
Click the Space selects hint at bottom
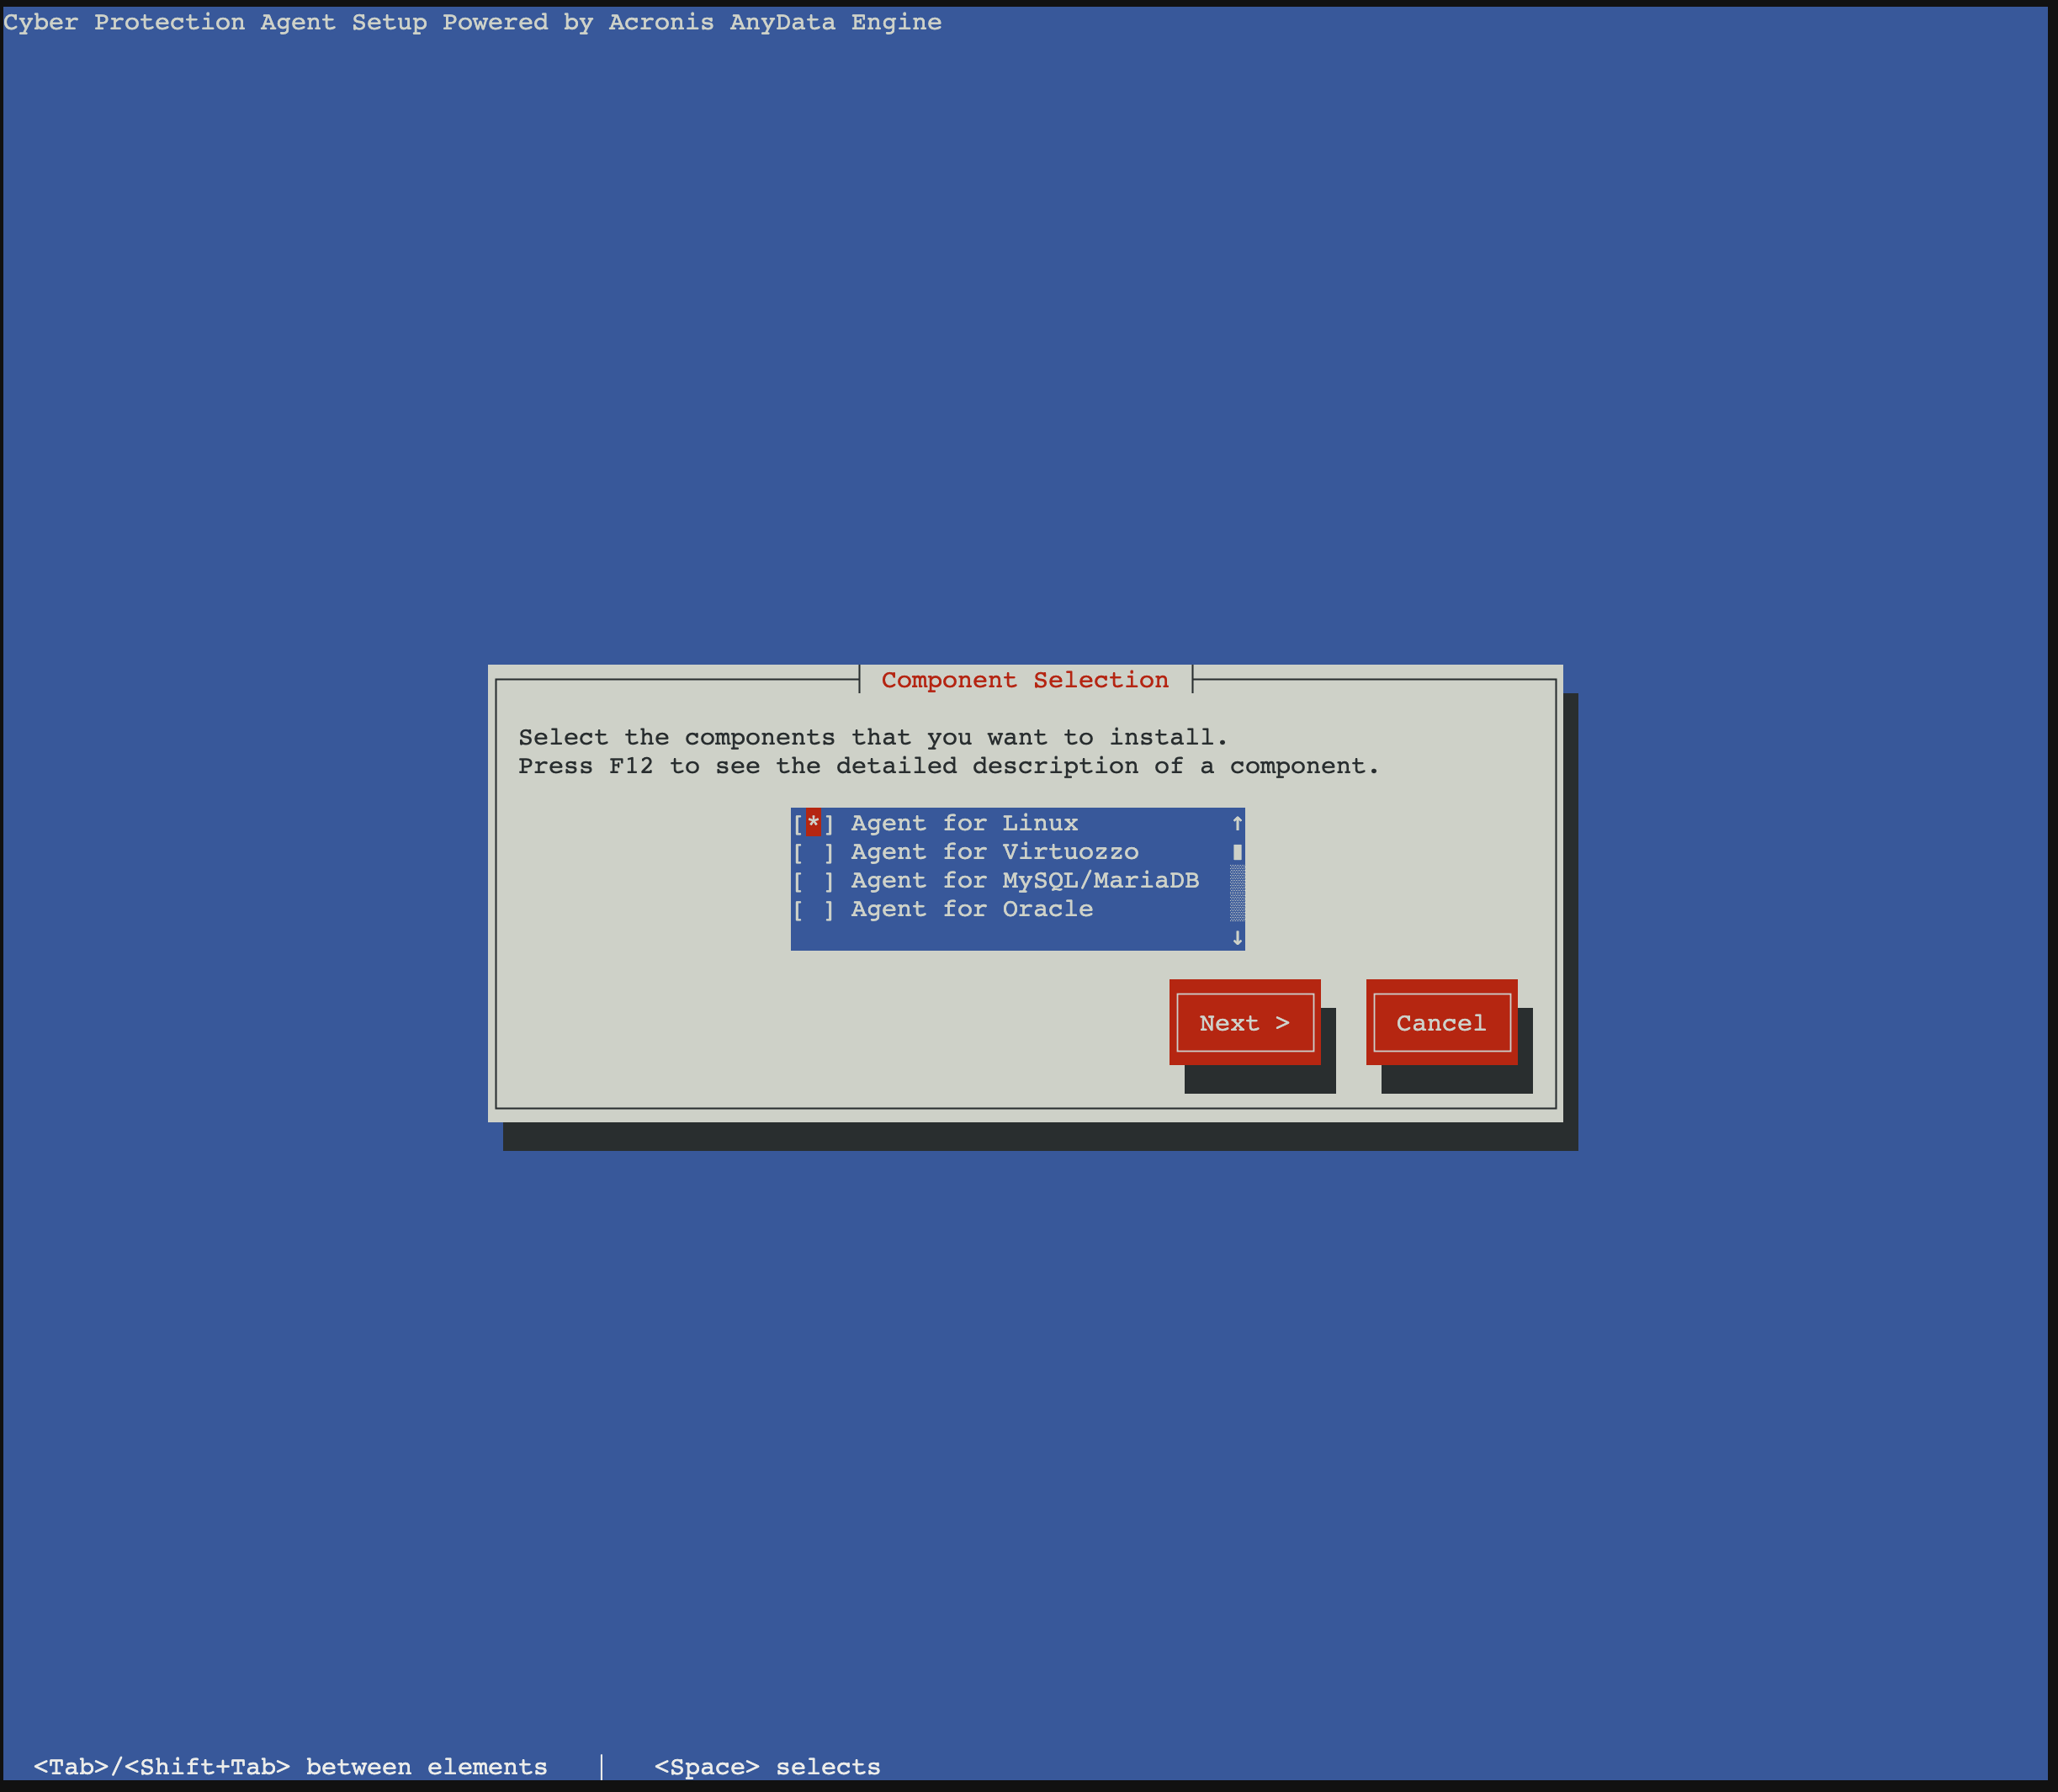tap(767, 1767)
